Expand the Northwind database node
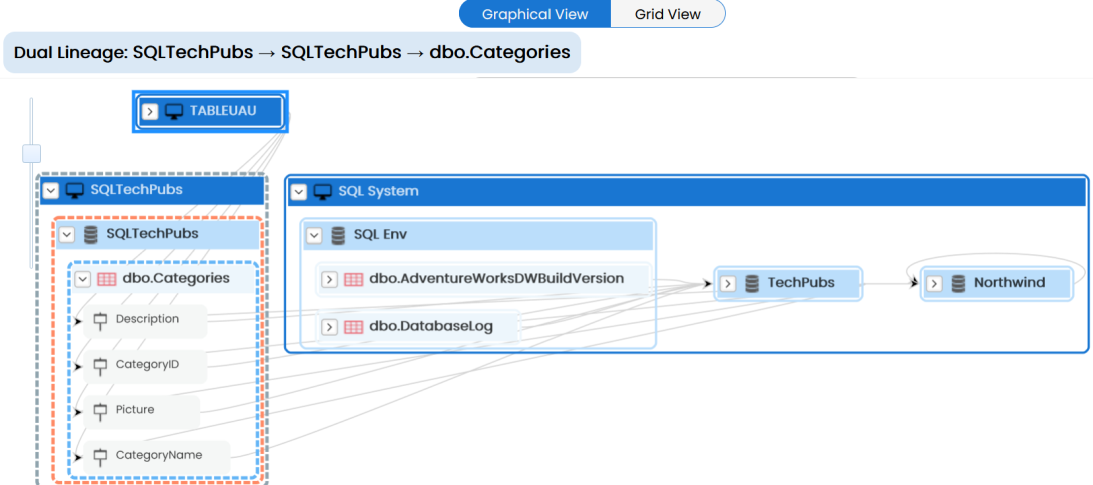Image resolution: width=1093 pixels, height=485 pixels. 935,284
